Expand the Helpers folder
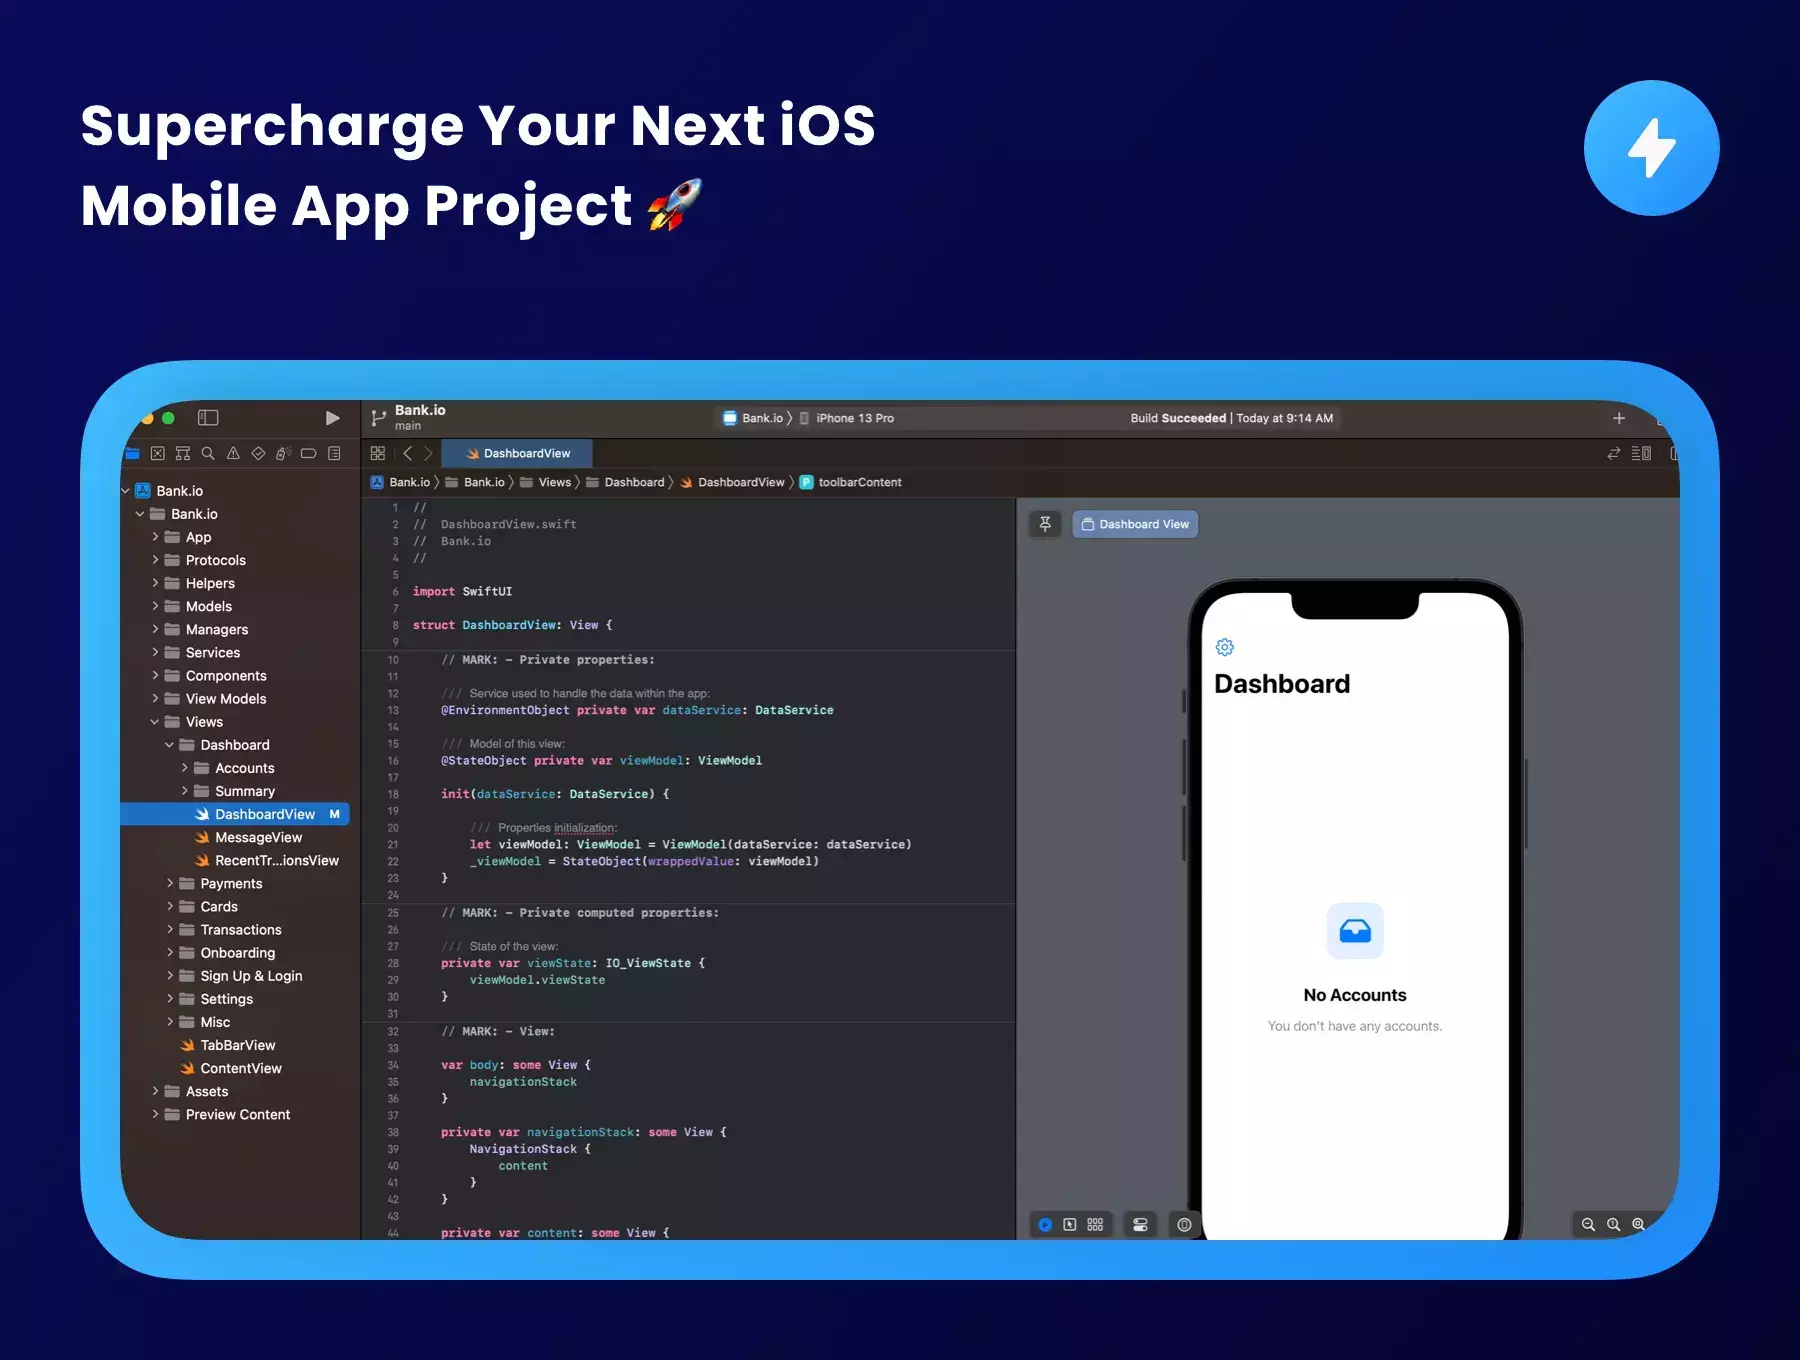1800x1360 pixels. click(155, 583)
